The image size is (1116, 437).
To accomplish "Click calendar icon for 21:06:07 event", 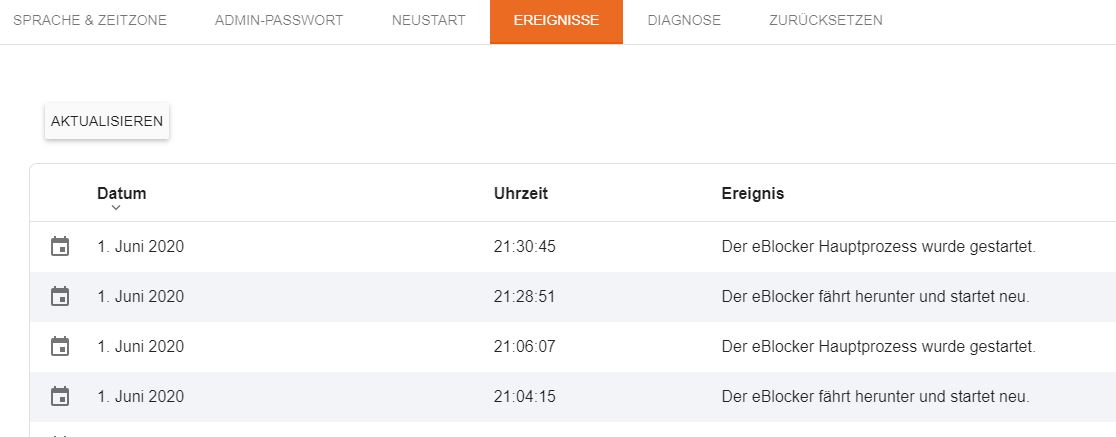I will point(60,346).
